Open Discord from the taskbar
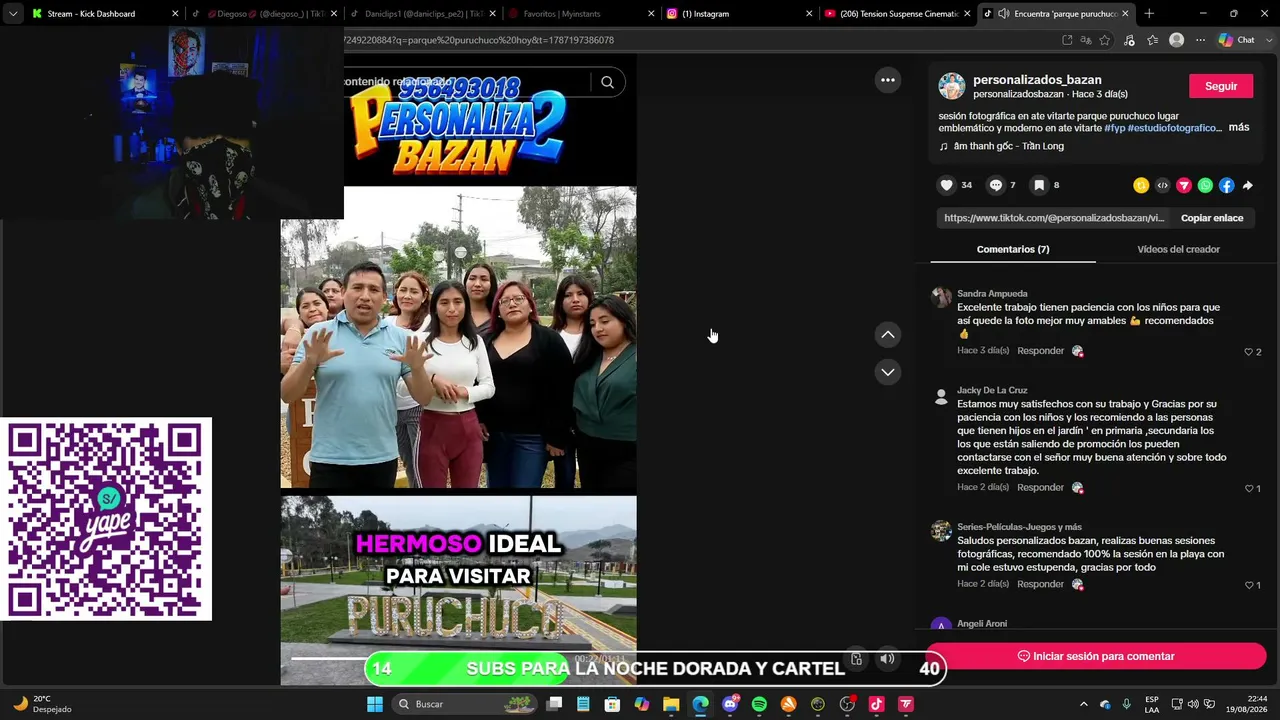This screenshot has width=1280, height=720. tap(730, 704)
